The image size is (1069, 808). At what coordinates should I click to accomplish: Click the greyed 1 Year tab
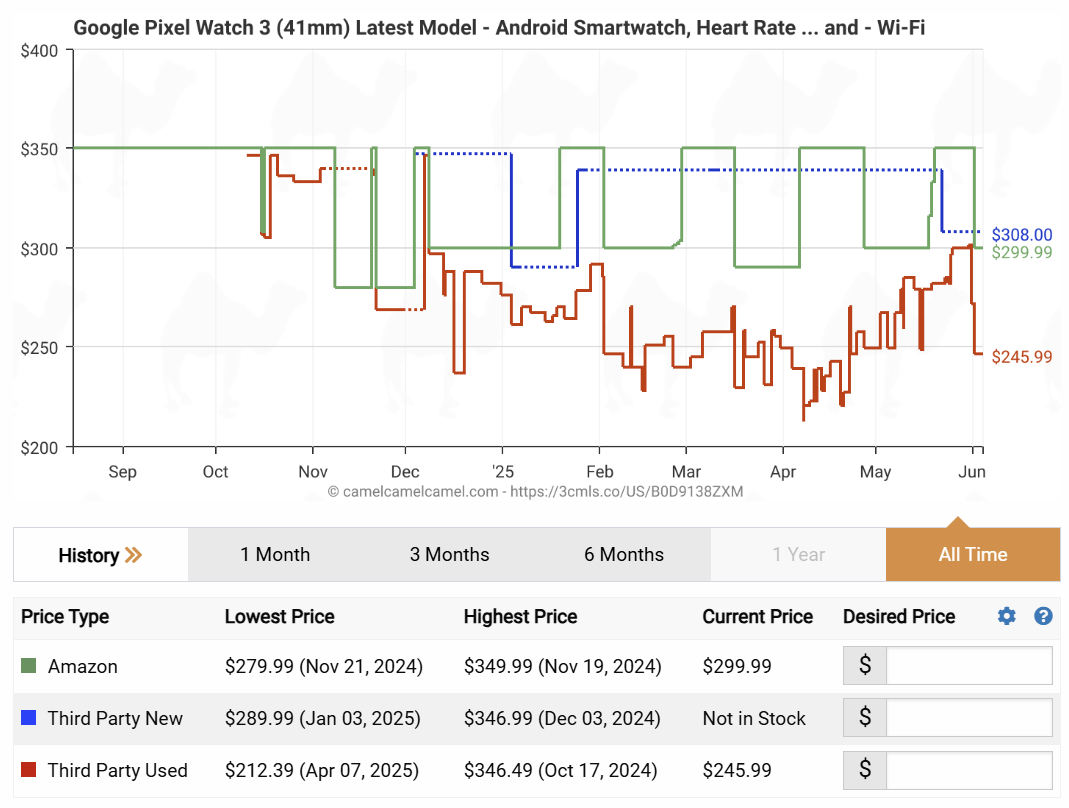point(798,555)
